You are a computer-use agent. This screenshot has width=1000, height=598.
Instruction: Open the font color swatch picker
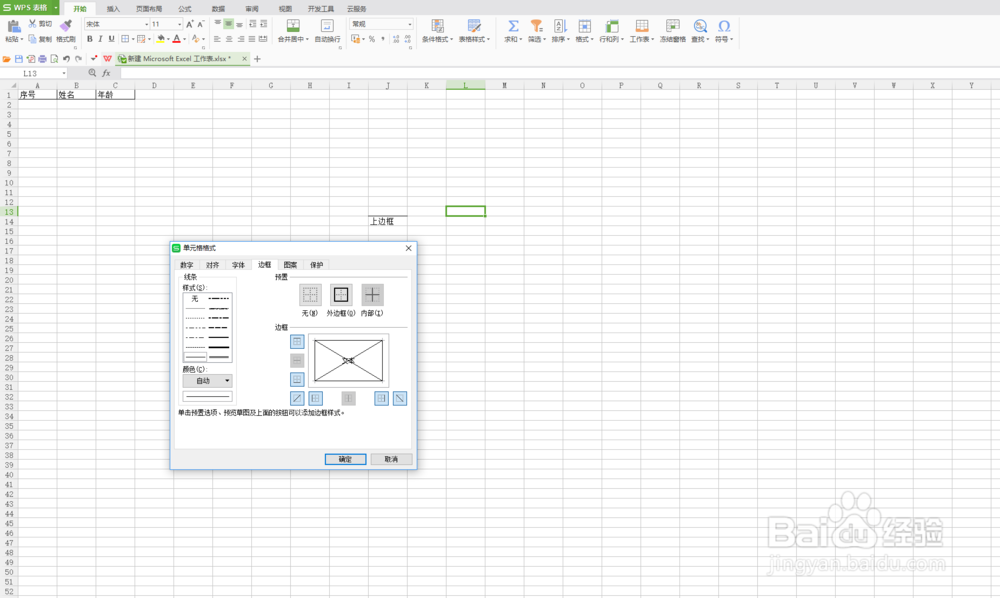(x=185, y=39)
